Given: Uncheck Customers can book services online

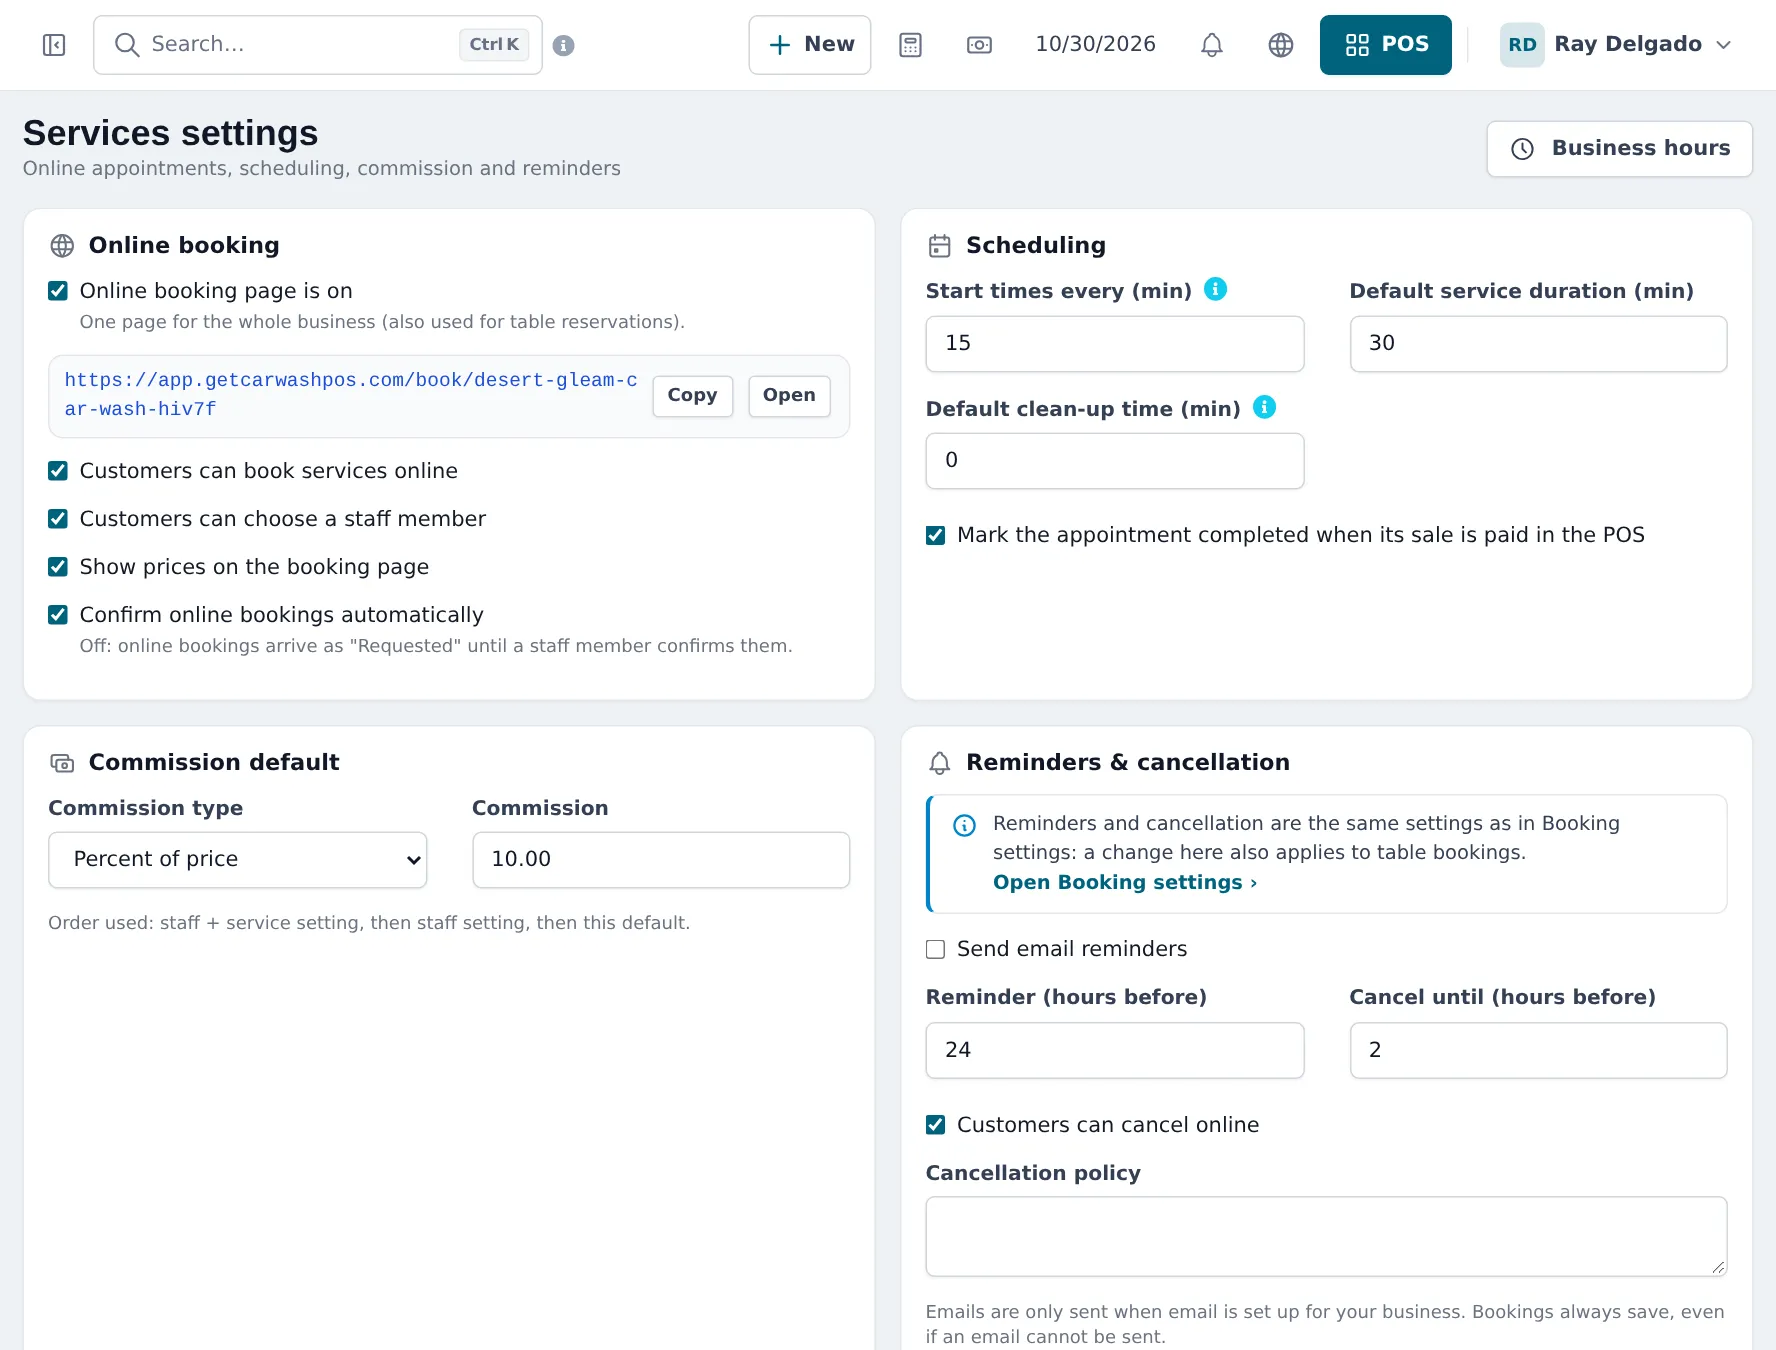Looking at the screenshot, I should [x=58, y=471].
